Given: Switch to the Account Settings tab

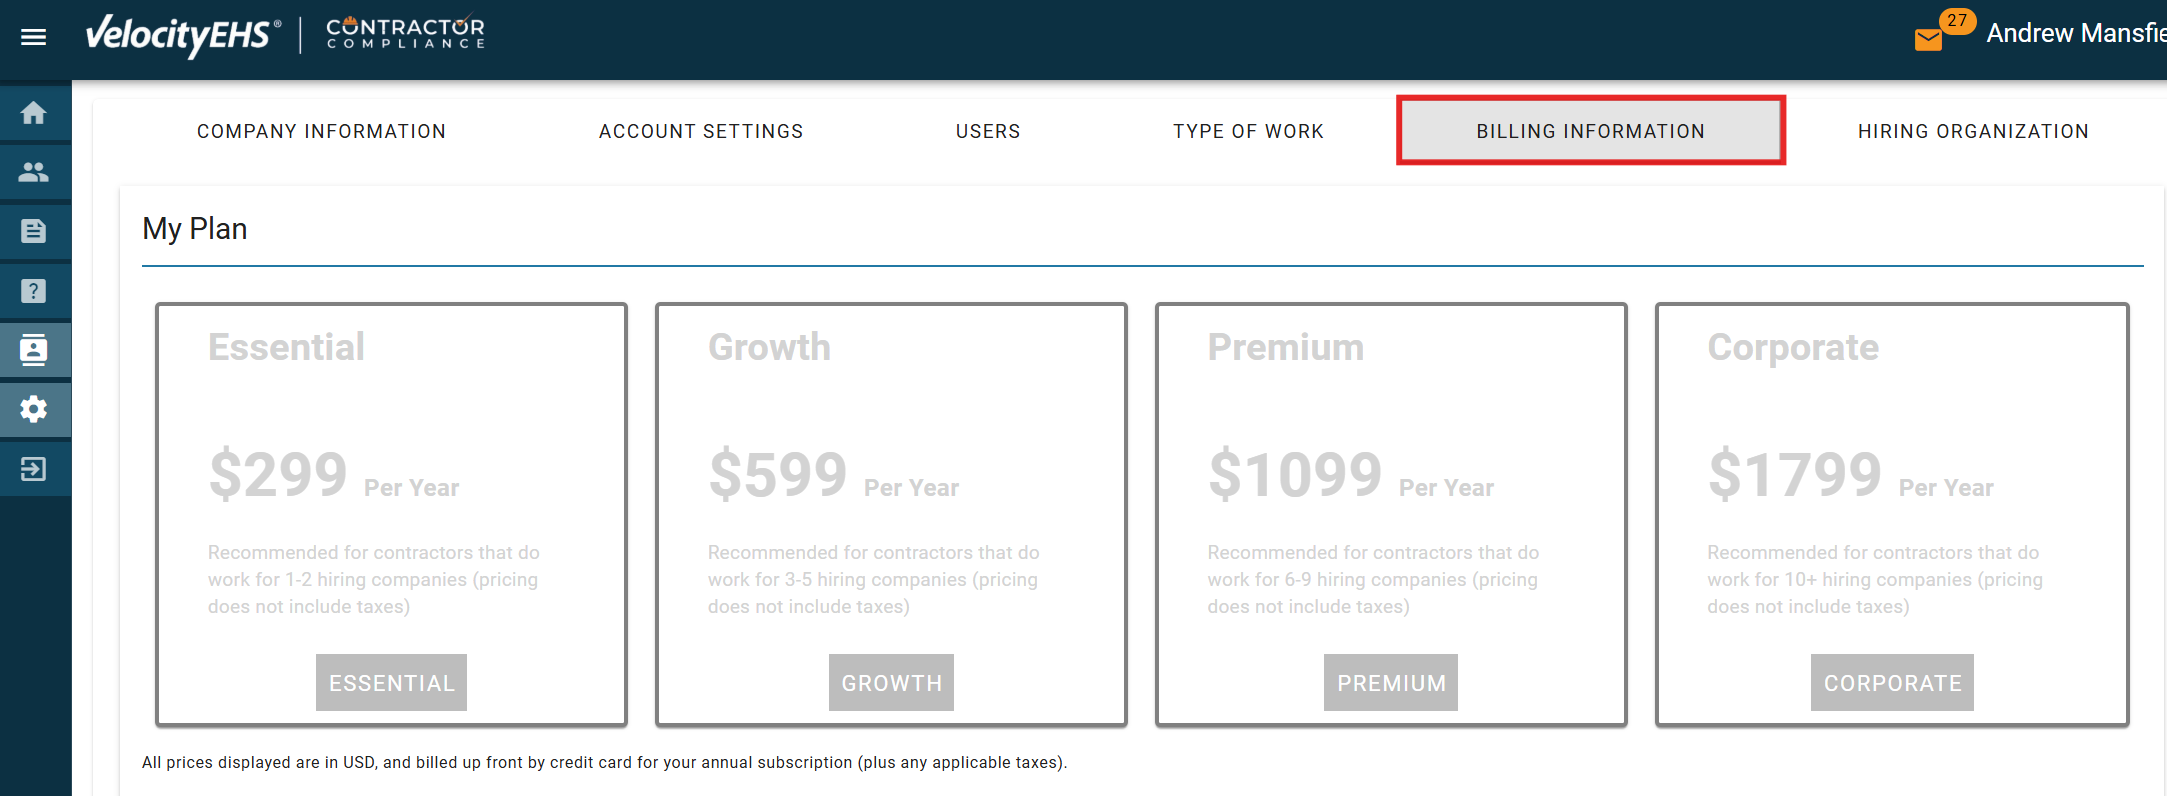Looking at the screenshot, I should 701,131.
